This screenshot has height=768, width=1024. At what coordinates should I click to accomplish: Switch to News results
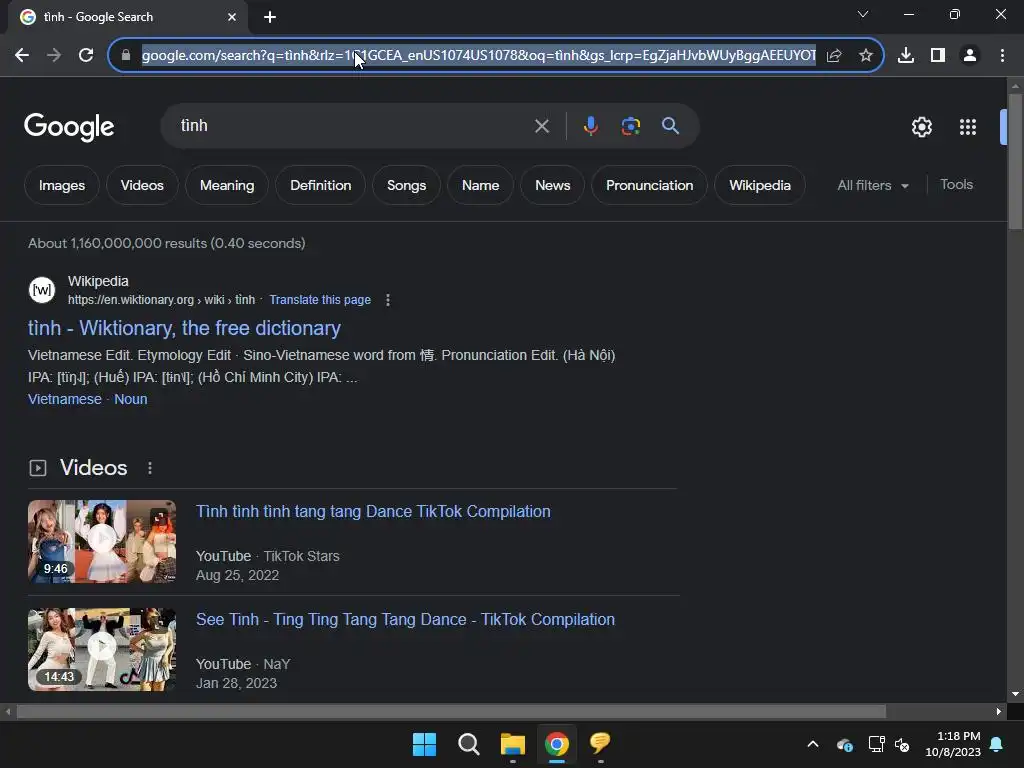click(x=552, y=185)
